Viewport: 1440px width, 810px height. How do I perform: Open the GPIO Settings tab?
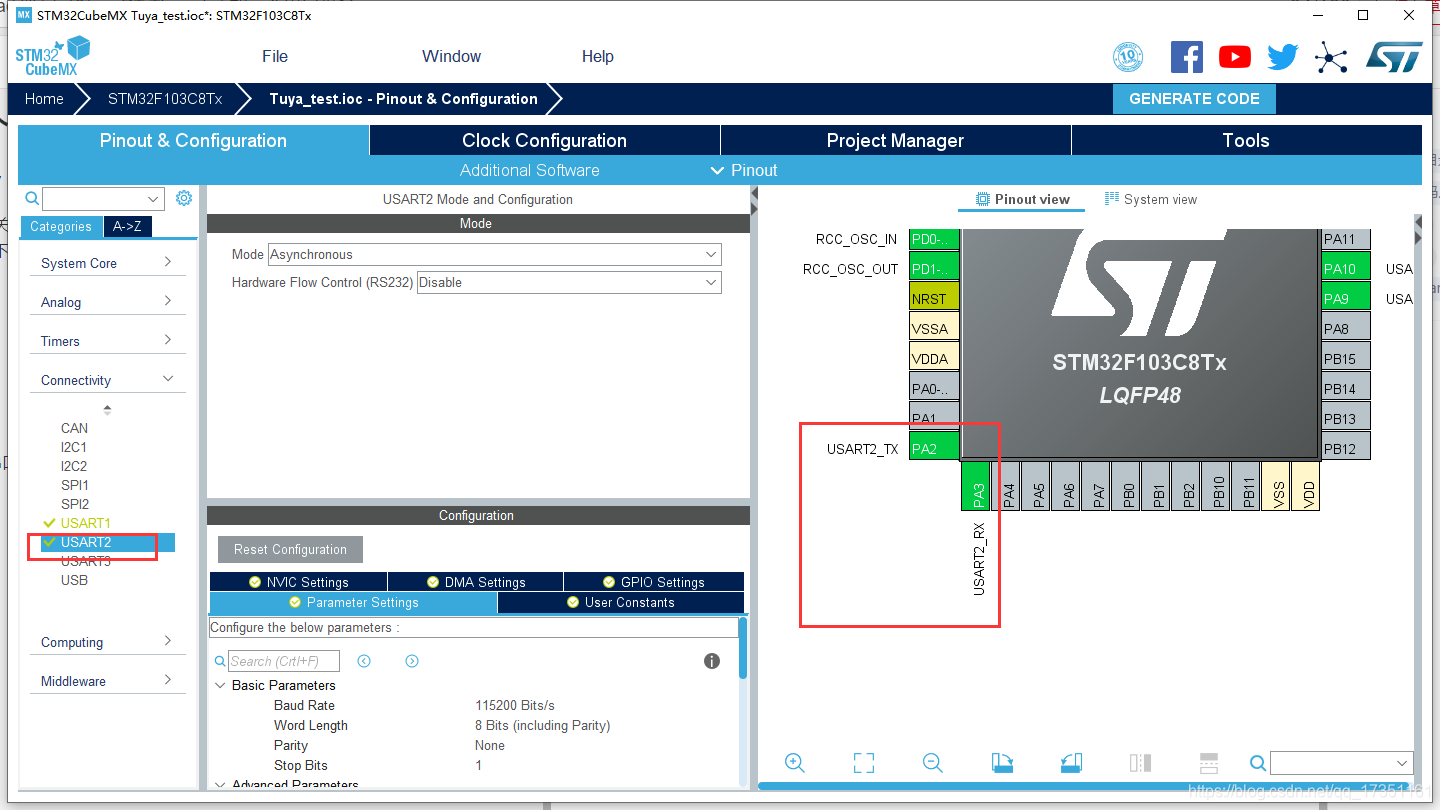point(654,582)
